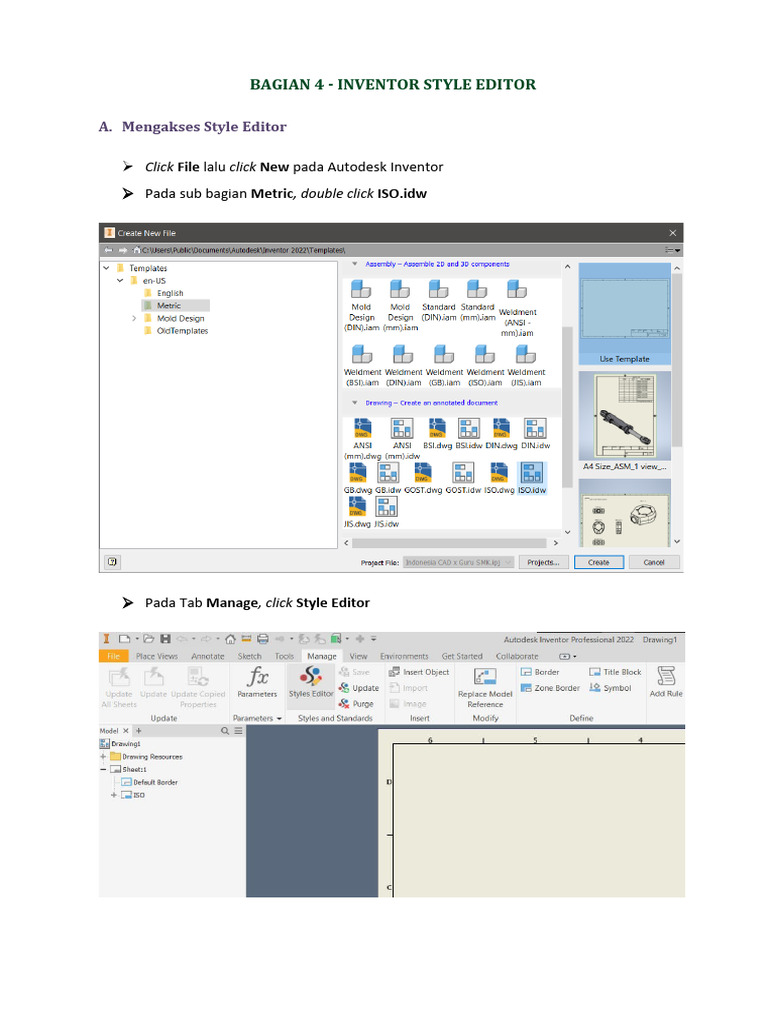Expand Drawing Resources in model browser
The height and width of the screenshot is (1024, 768).
(x=103, y=756)
